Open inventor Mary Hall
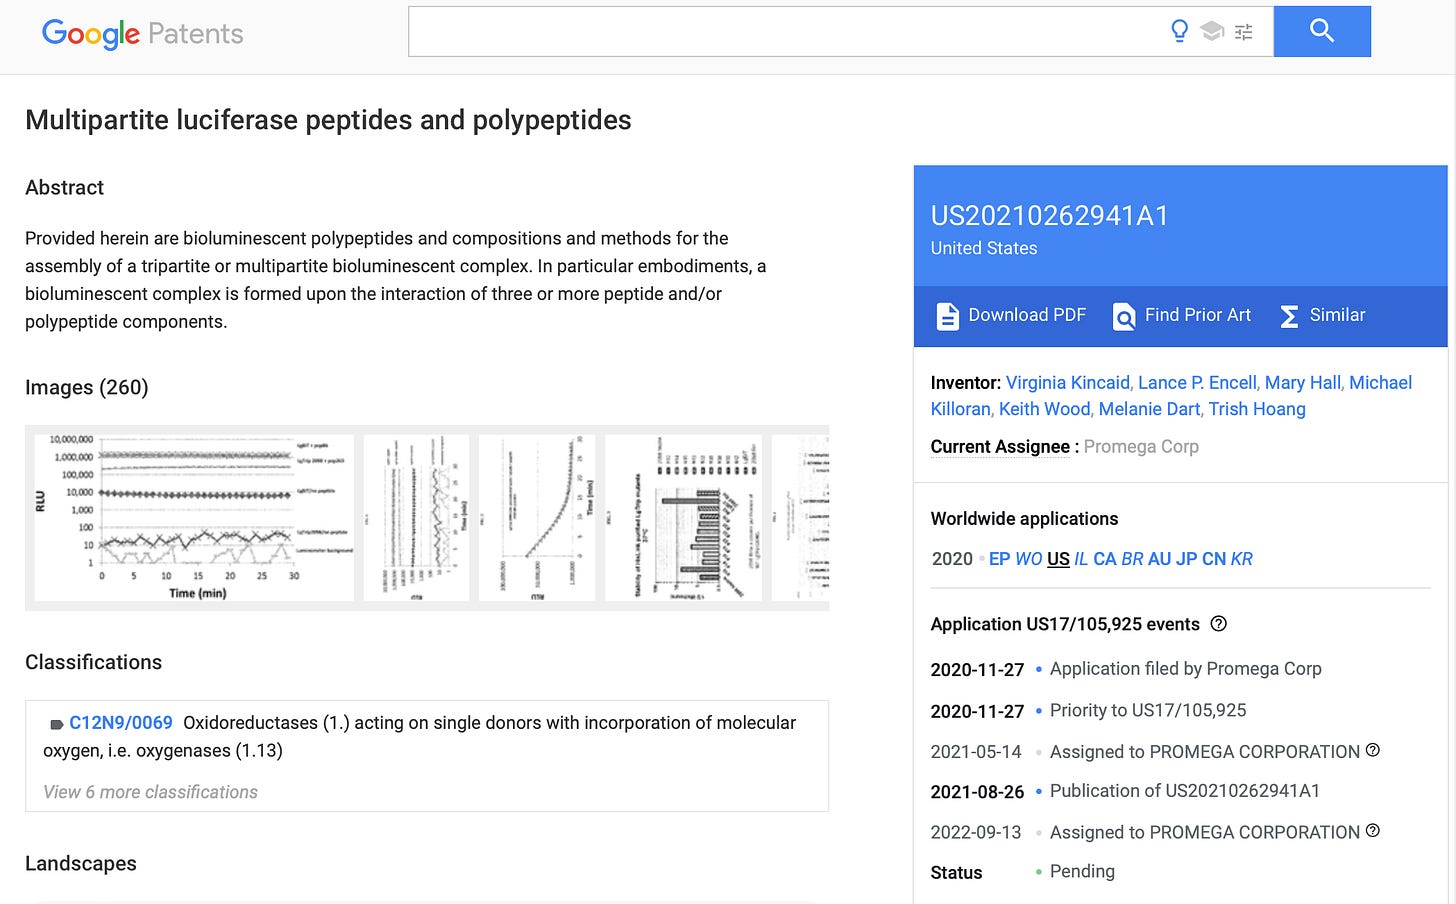The image size is (1456, 904). [x=1302, y=383]
